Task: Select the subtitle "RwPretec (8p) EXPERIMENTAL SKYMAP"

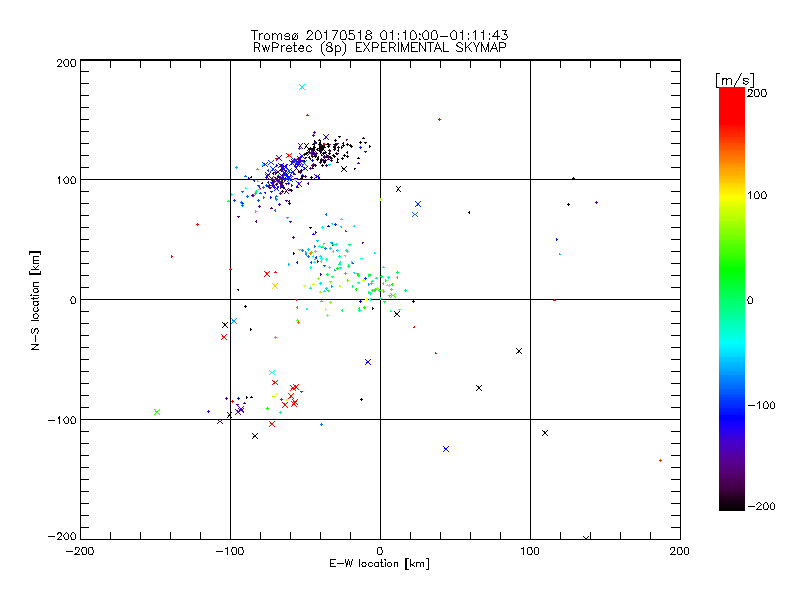Action: pyautogui.click(x=379, y=48)
